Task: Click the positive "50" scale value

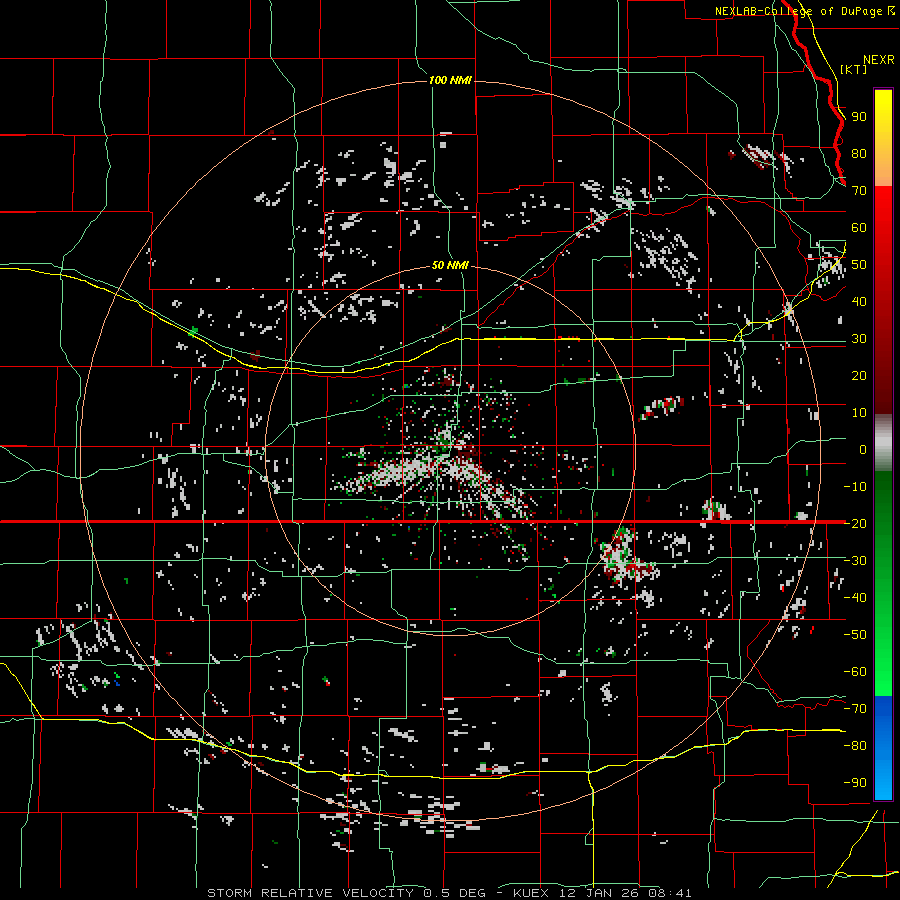Action: click(859, 265)
